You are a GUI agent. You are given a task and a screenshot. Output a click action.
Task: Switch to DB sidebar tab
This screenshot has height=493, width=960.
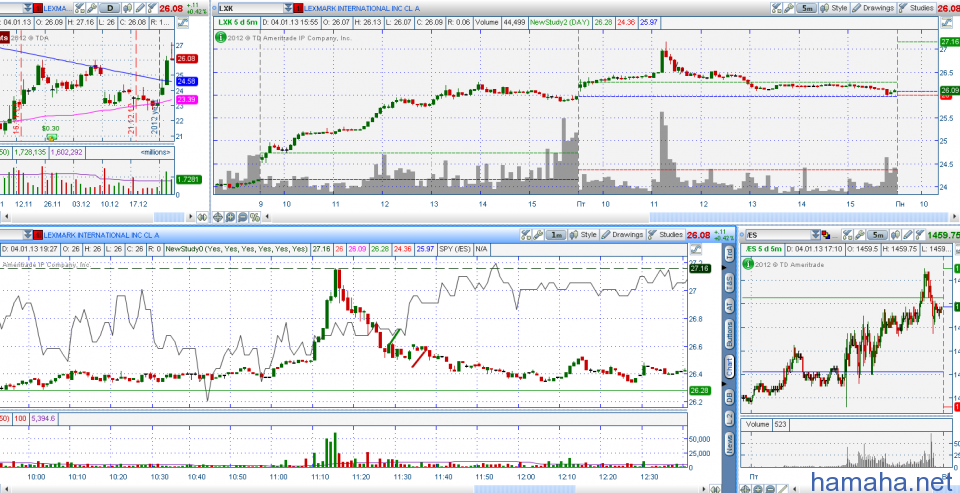click(x=729, y=396)
